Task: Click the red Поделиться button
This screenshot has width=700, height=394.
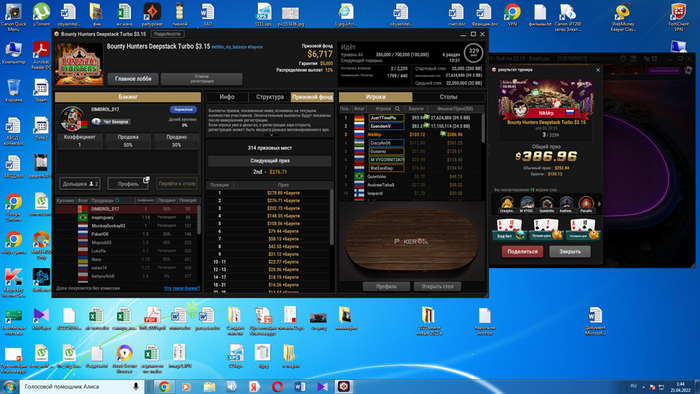Action: [x=522, y=252]
